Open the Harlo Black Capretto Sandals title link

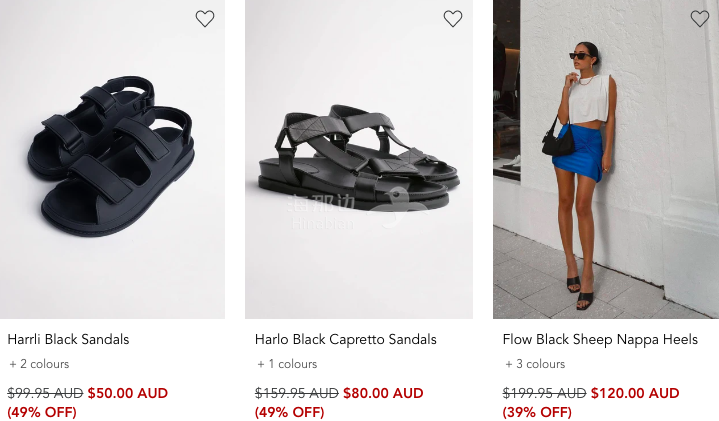(346, 339)
